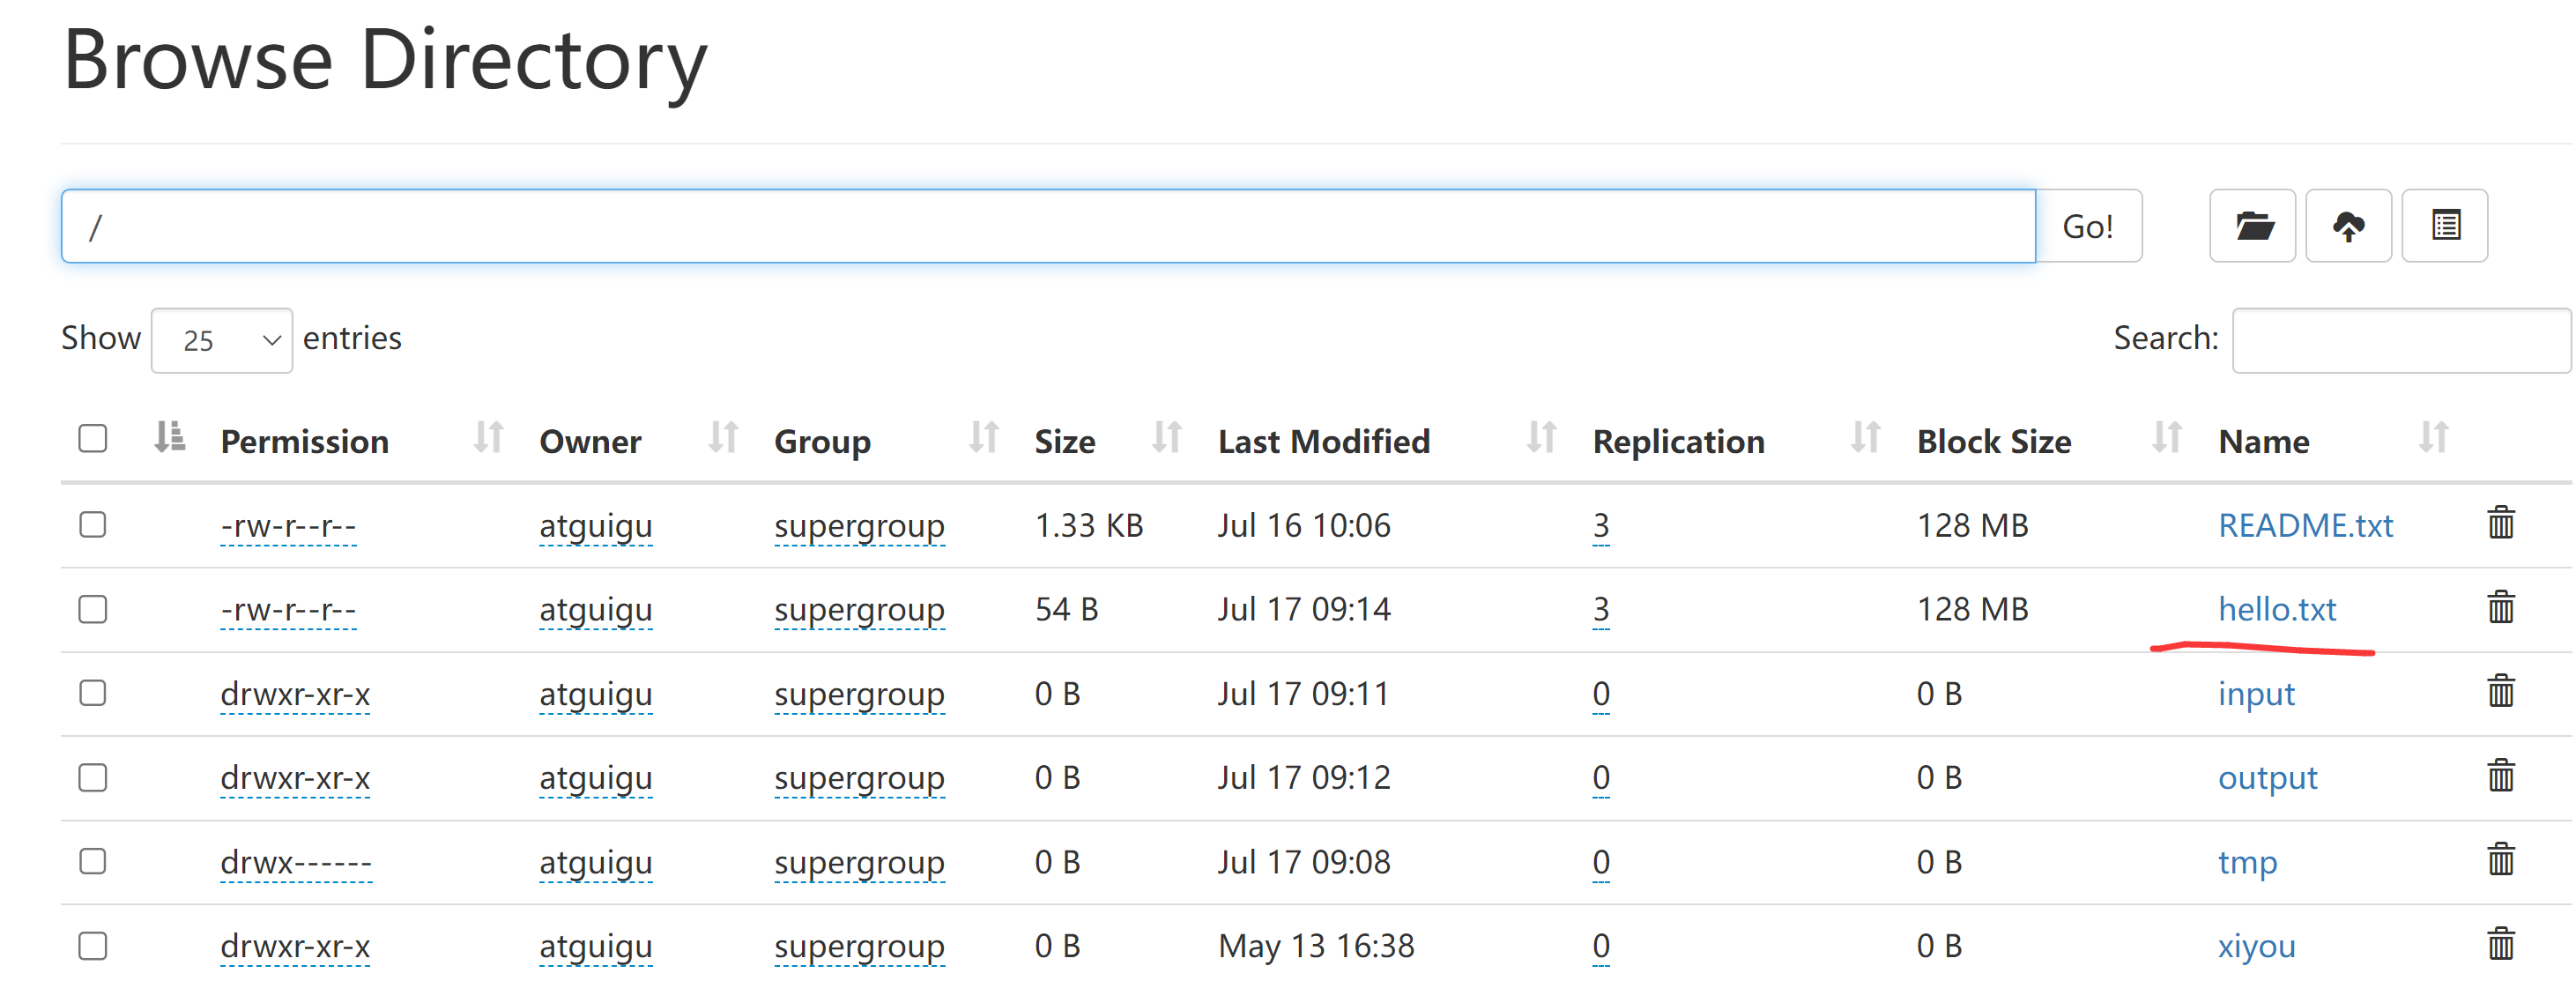Open the Show entries dropdown set to 25

coord(222,340)
